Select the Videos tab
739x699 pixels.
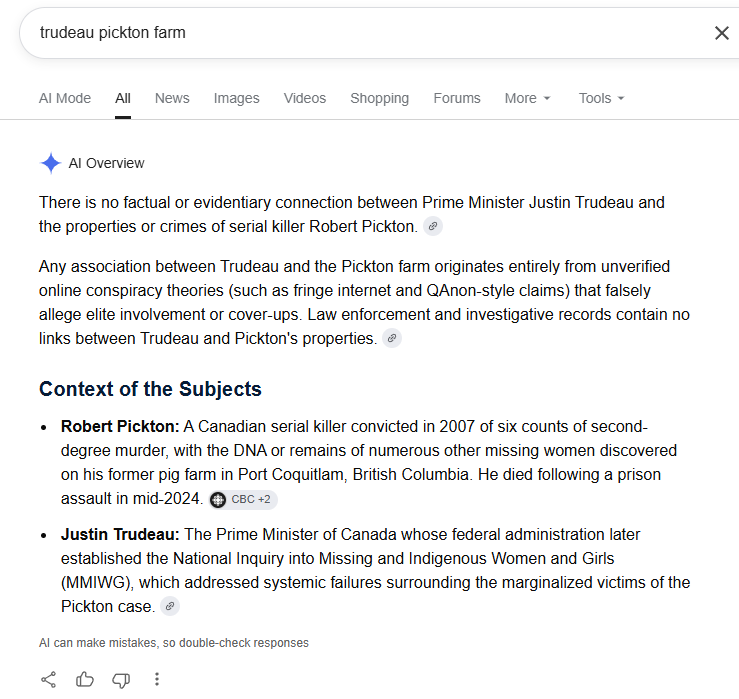click(304, 98)
